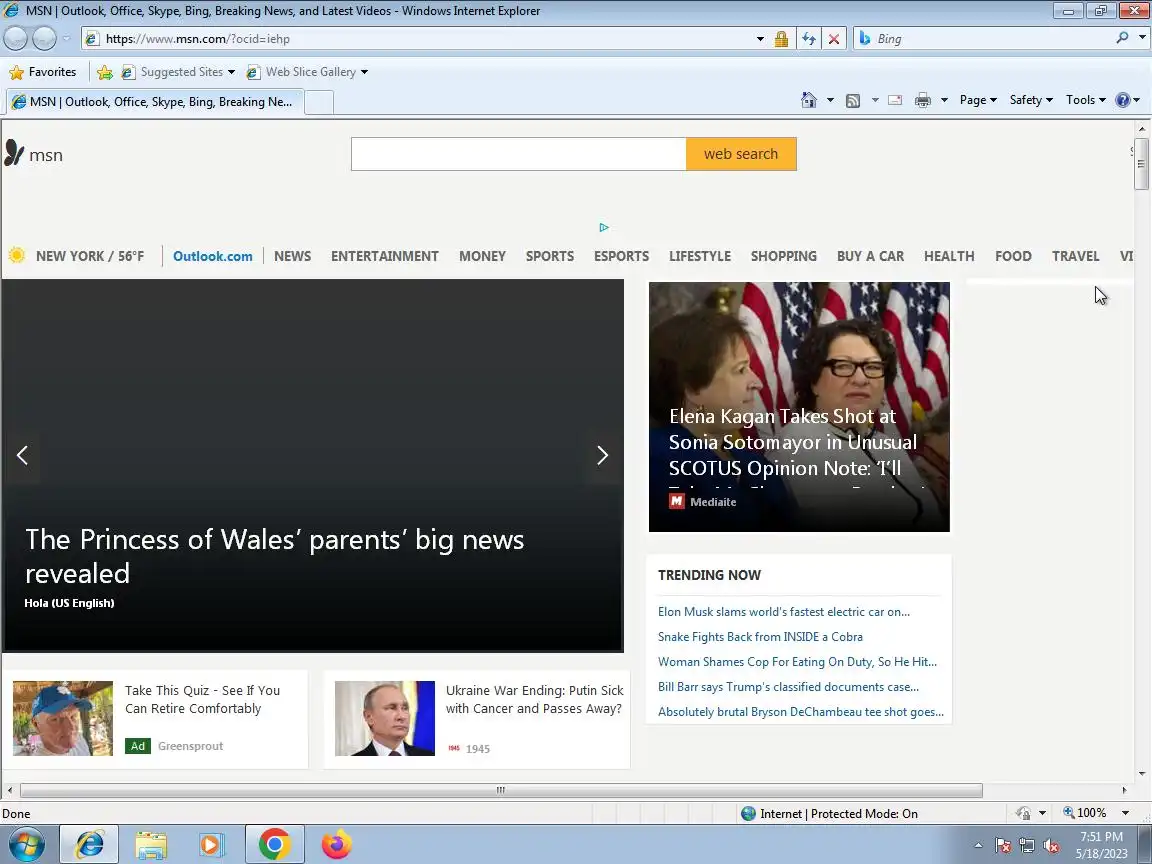Click the Read Mail icon
The image size is (1152, 864).
point(895,100)
